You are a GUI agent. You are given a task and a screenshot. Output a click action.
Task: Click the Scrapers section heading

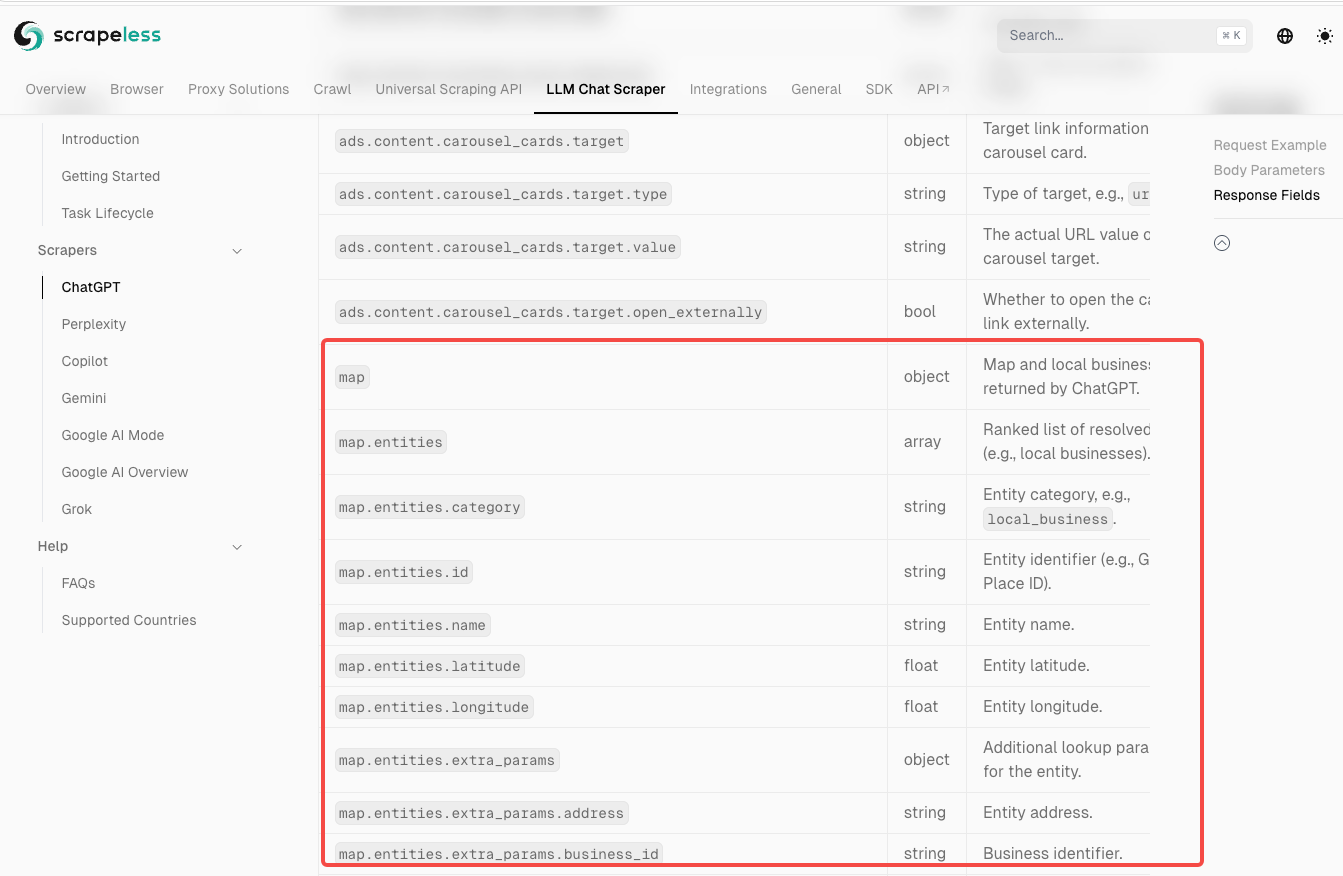pos(67,250)
